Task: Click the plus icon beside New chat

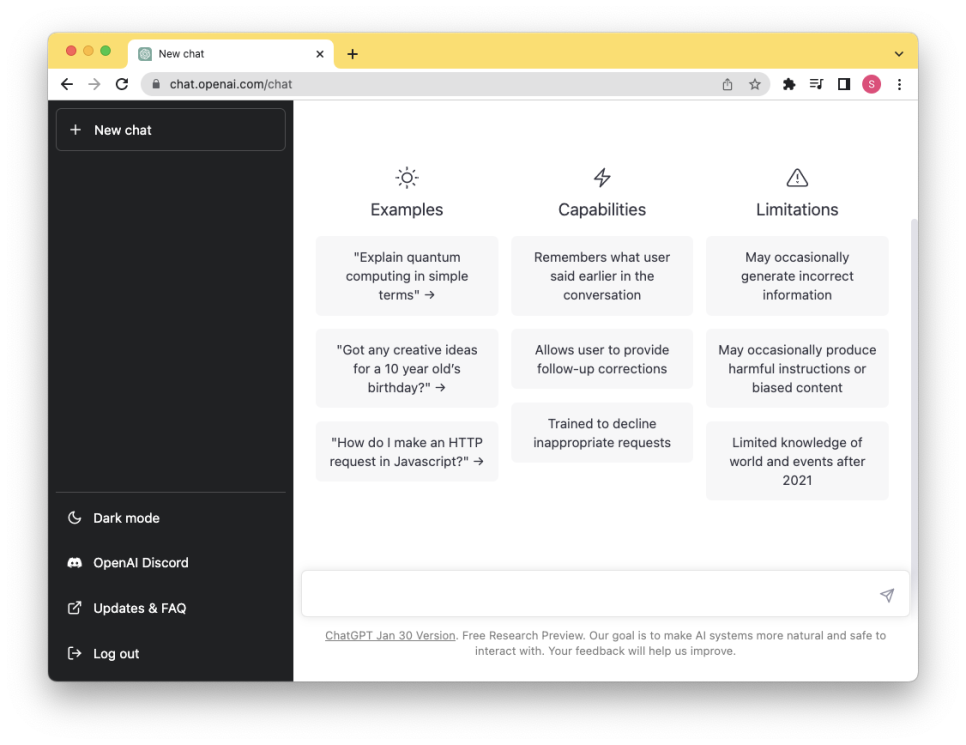Action: click(x=75, y=130)
